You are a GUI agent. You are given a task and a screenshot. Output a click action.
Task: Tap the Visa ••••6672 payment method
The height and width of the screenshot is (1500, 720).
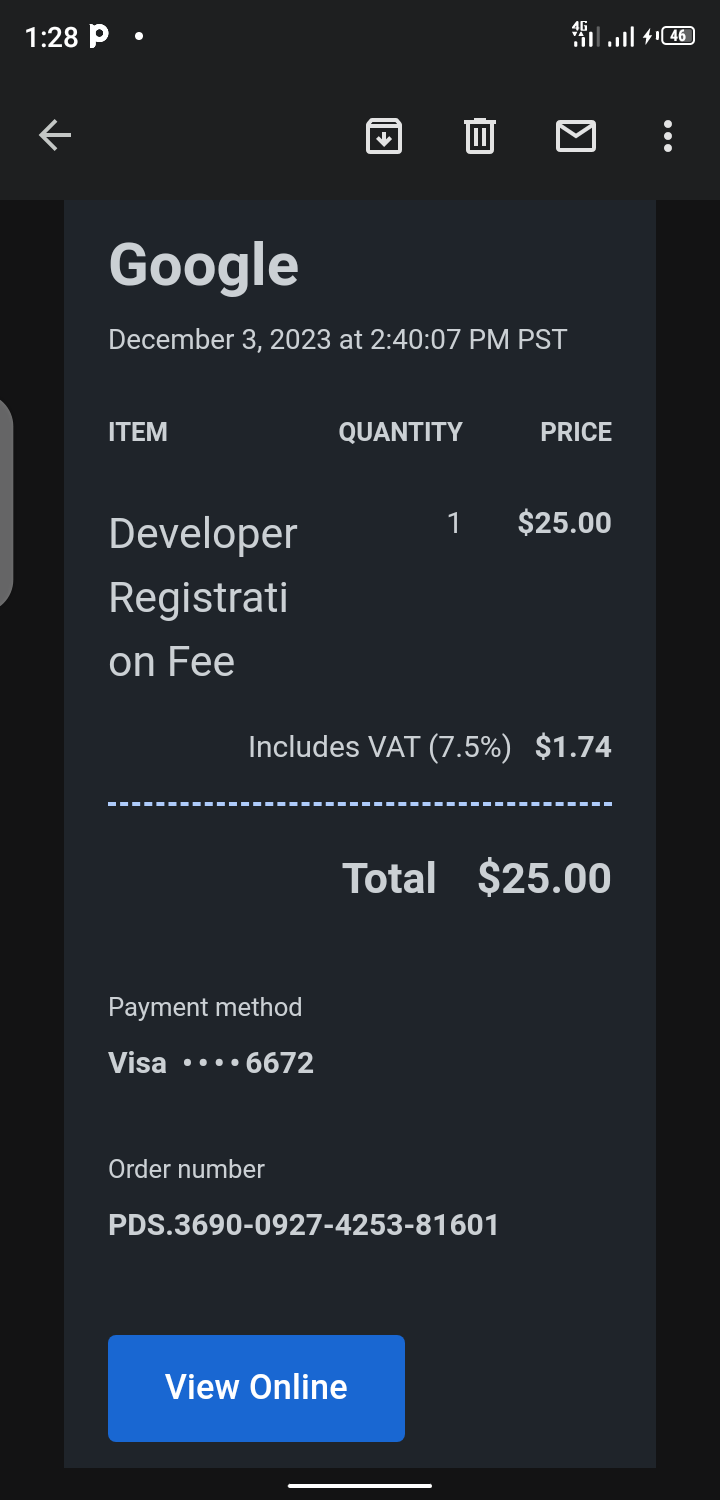click(211, 1063)
